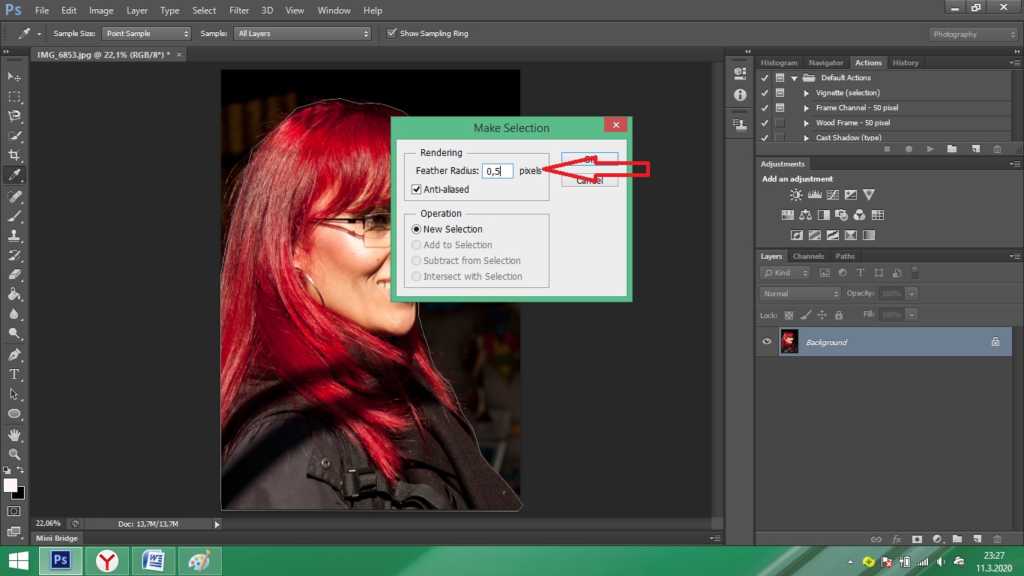1024x576 pixels.
Task: Open the Photography workspace dropdown
Action: pos(973,34)
